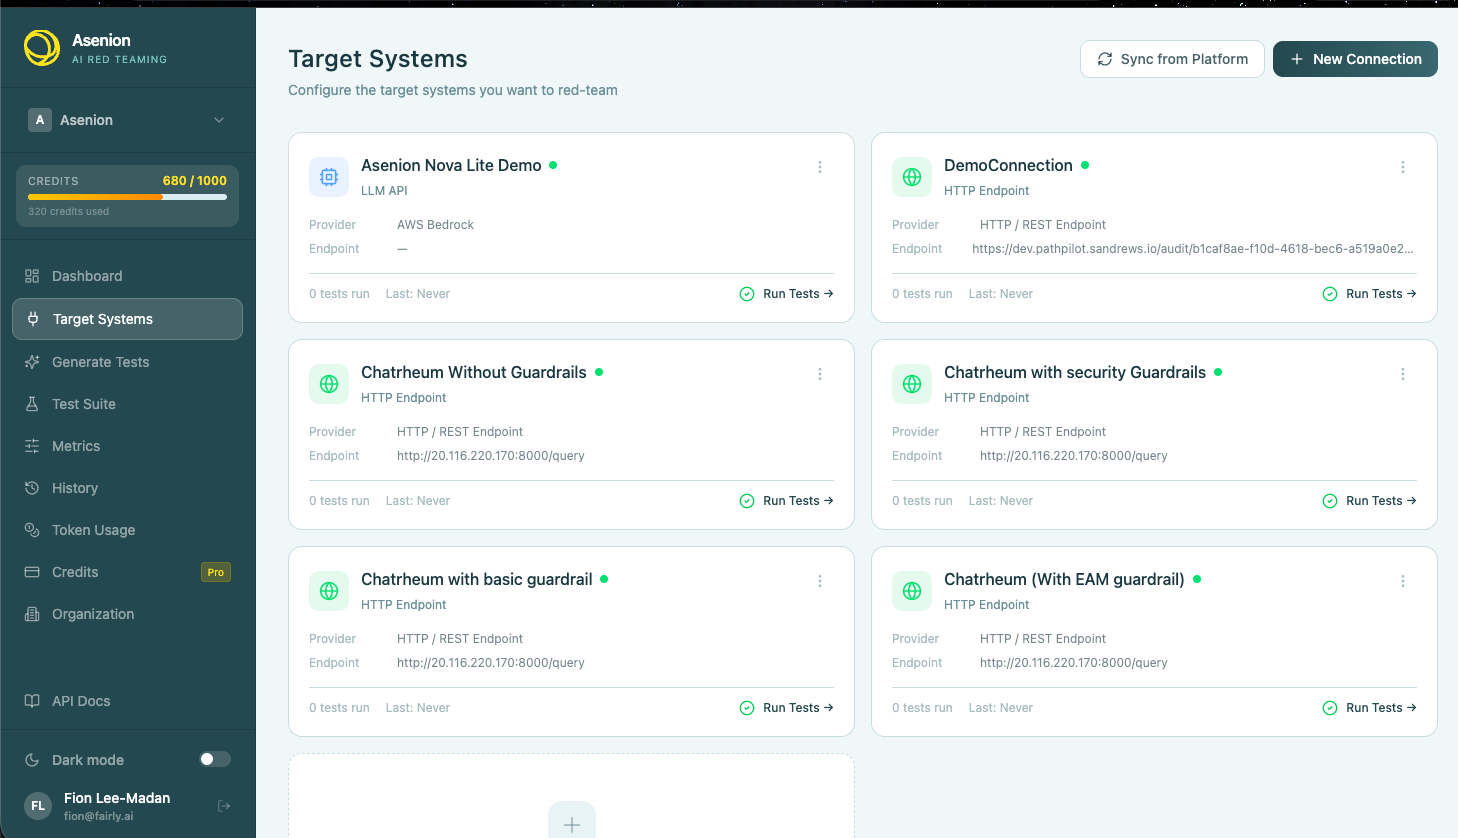Screen dimensions: 1458x838
Task: Click the LLM chip icon of Asenion Nova Lite Demo
Action: point(329,177)
